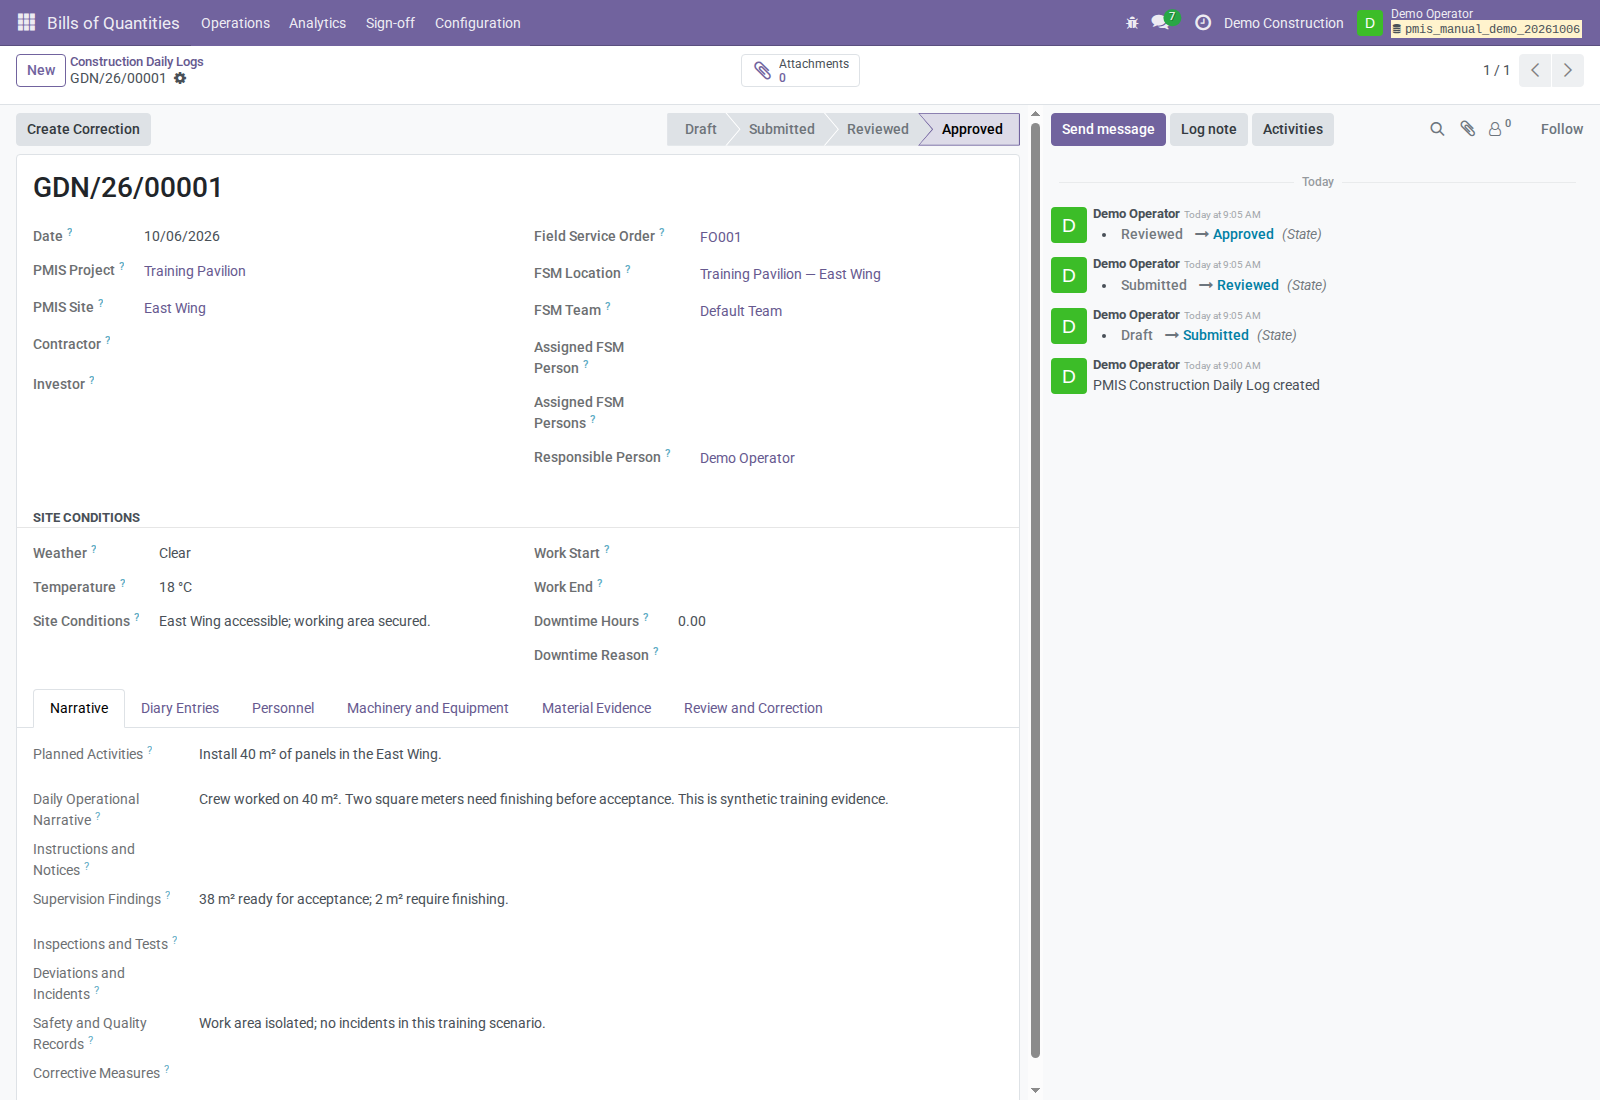Click the Follow button
1600x1100 pixels.
tap(1561, 129)
